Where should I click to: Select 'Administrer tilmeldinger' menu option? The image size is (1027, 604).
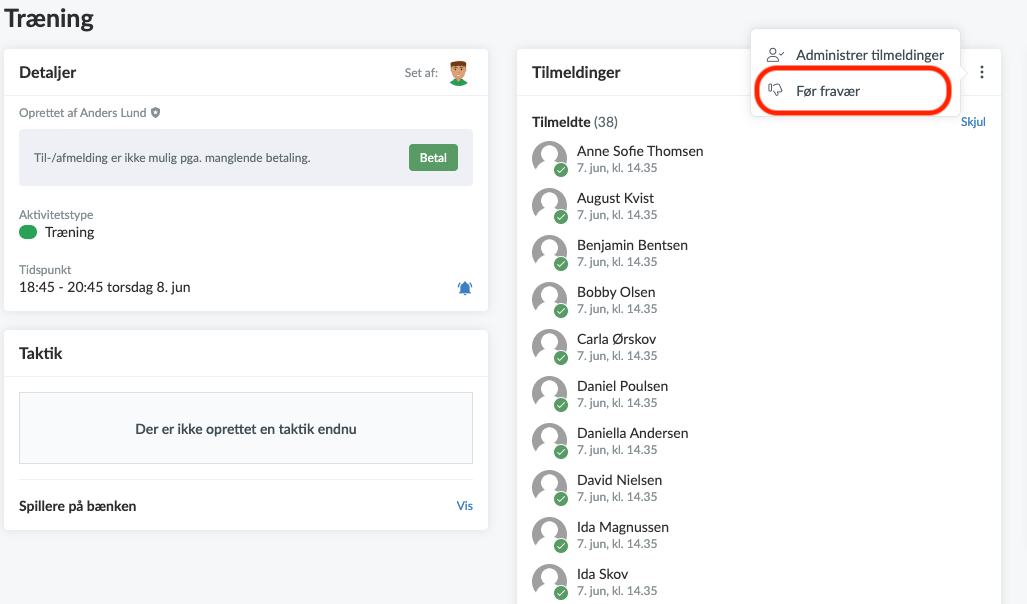click(869, 55)
